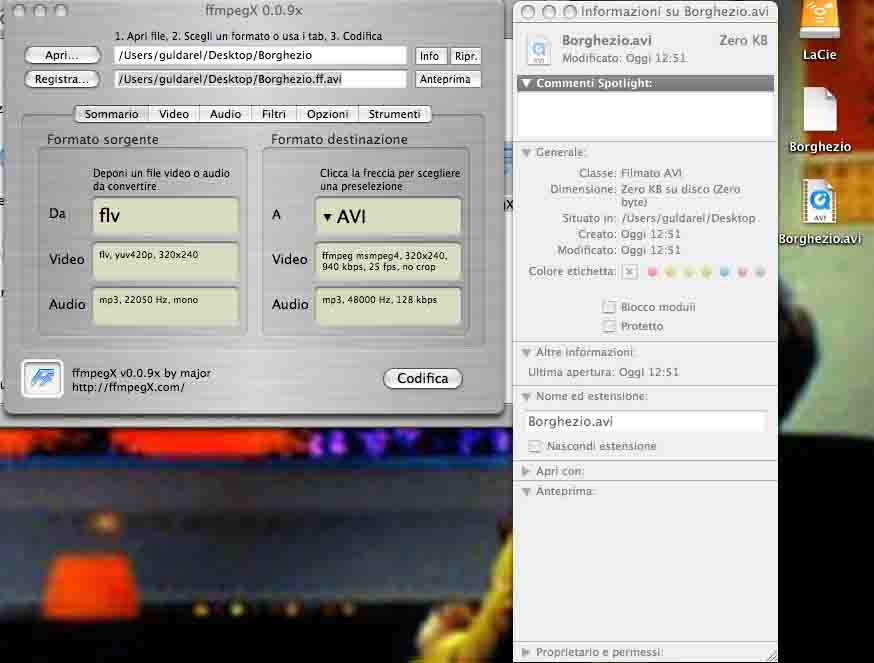The width and height of the screenshot is (874, 663).
Task: Click the destination video ffmpeg msmpeg4 field
Action: tap(388, 261)
